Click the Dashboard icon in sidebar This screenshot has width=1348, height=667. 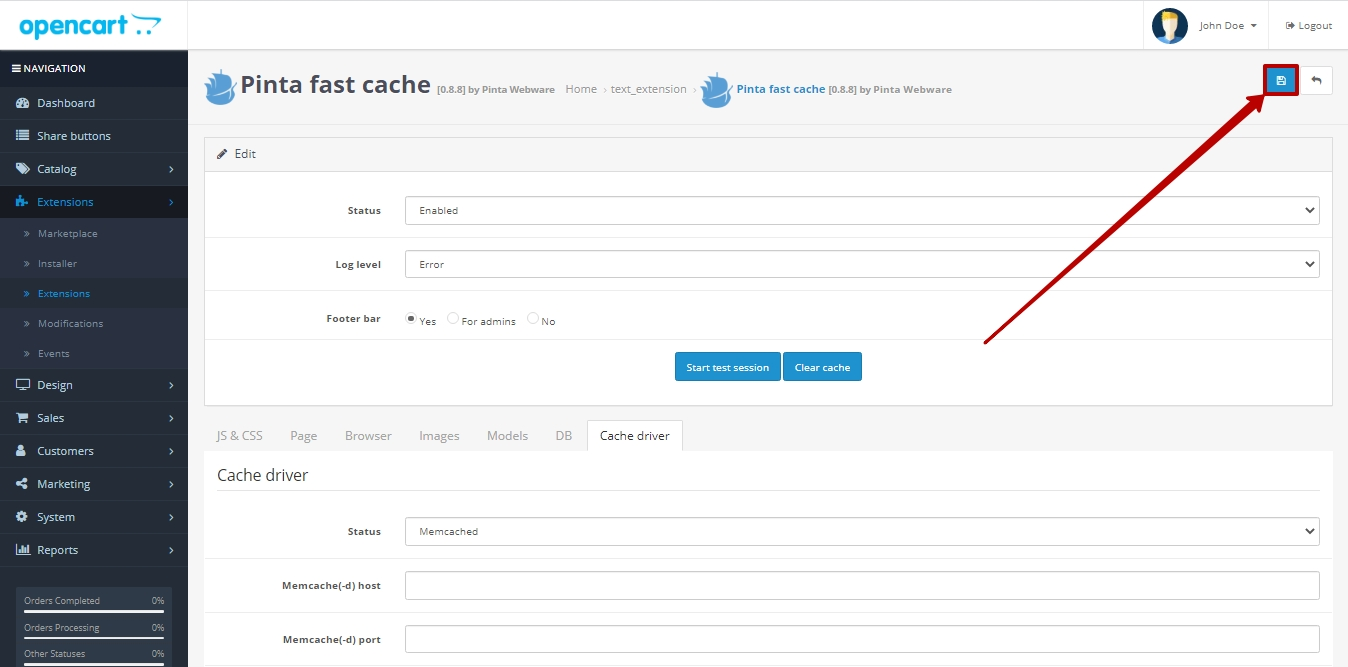(22, 103)
